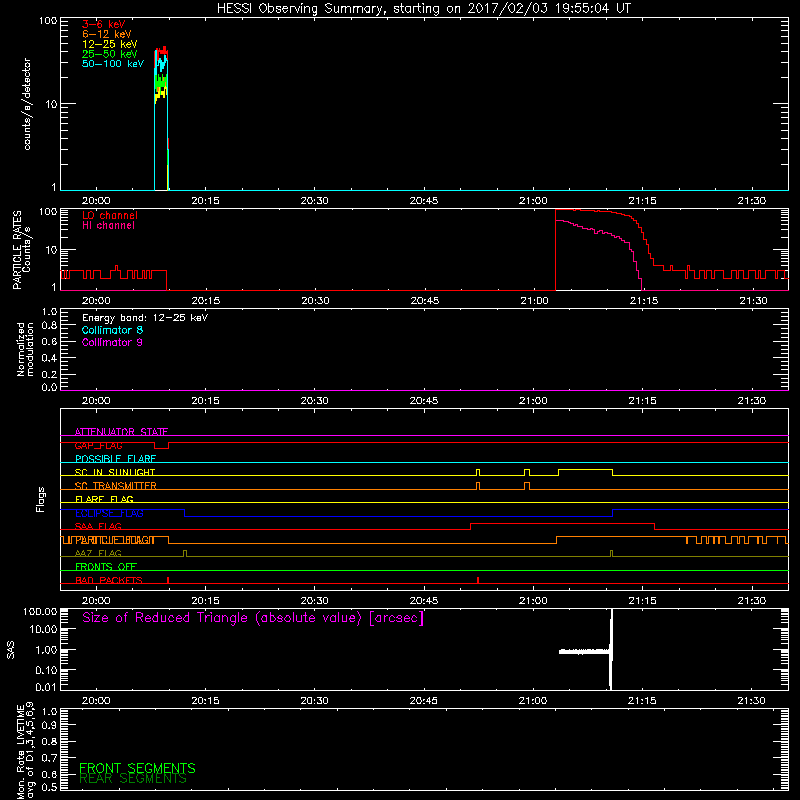The image size is (800, 800).
Task: Select the blue ECLIPSE_FLAG label
Action: tap(109, 513)
